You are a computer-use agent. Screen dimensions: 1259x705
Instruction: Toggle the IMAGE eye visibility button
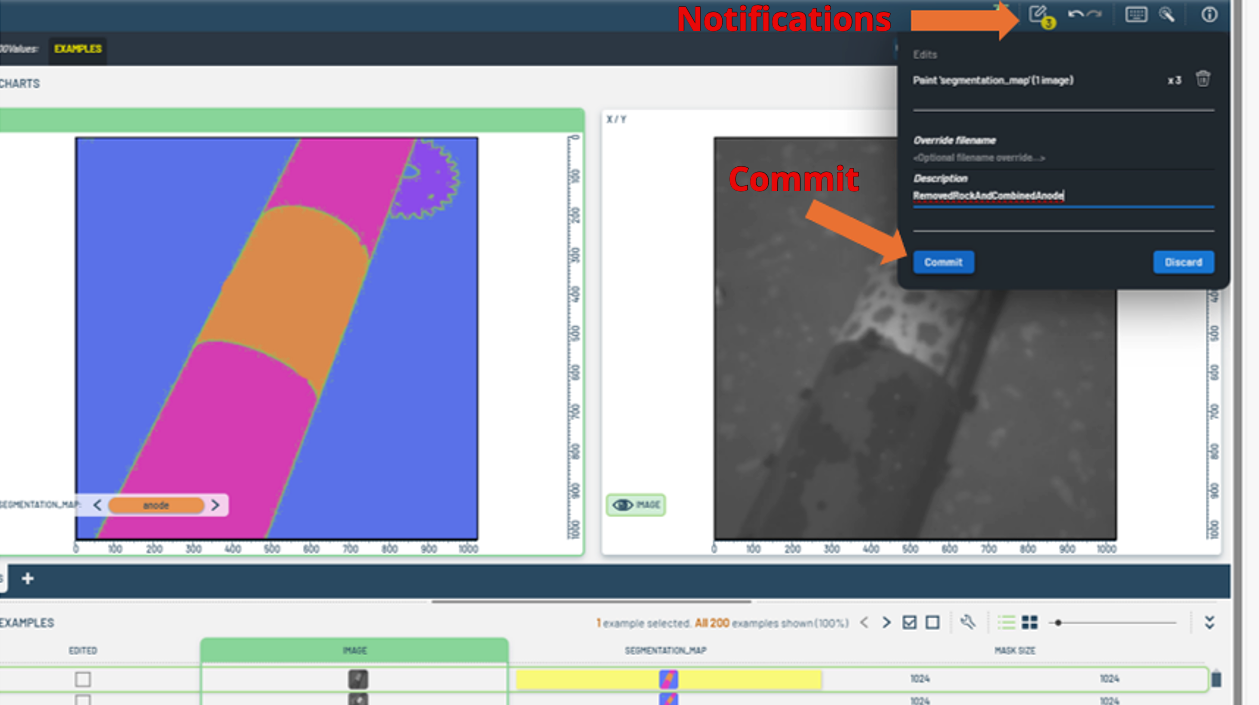[x=635, y=505]
